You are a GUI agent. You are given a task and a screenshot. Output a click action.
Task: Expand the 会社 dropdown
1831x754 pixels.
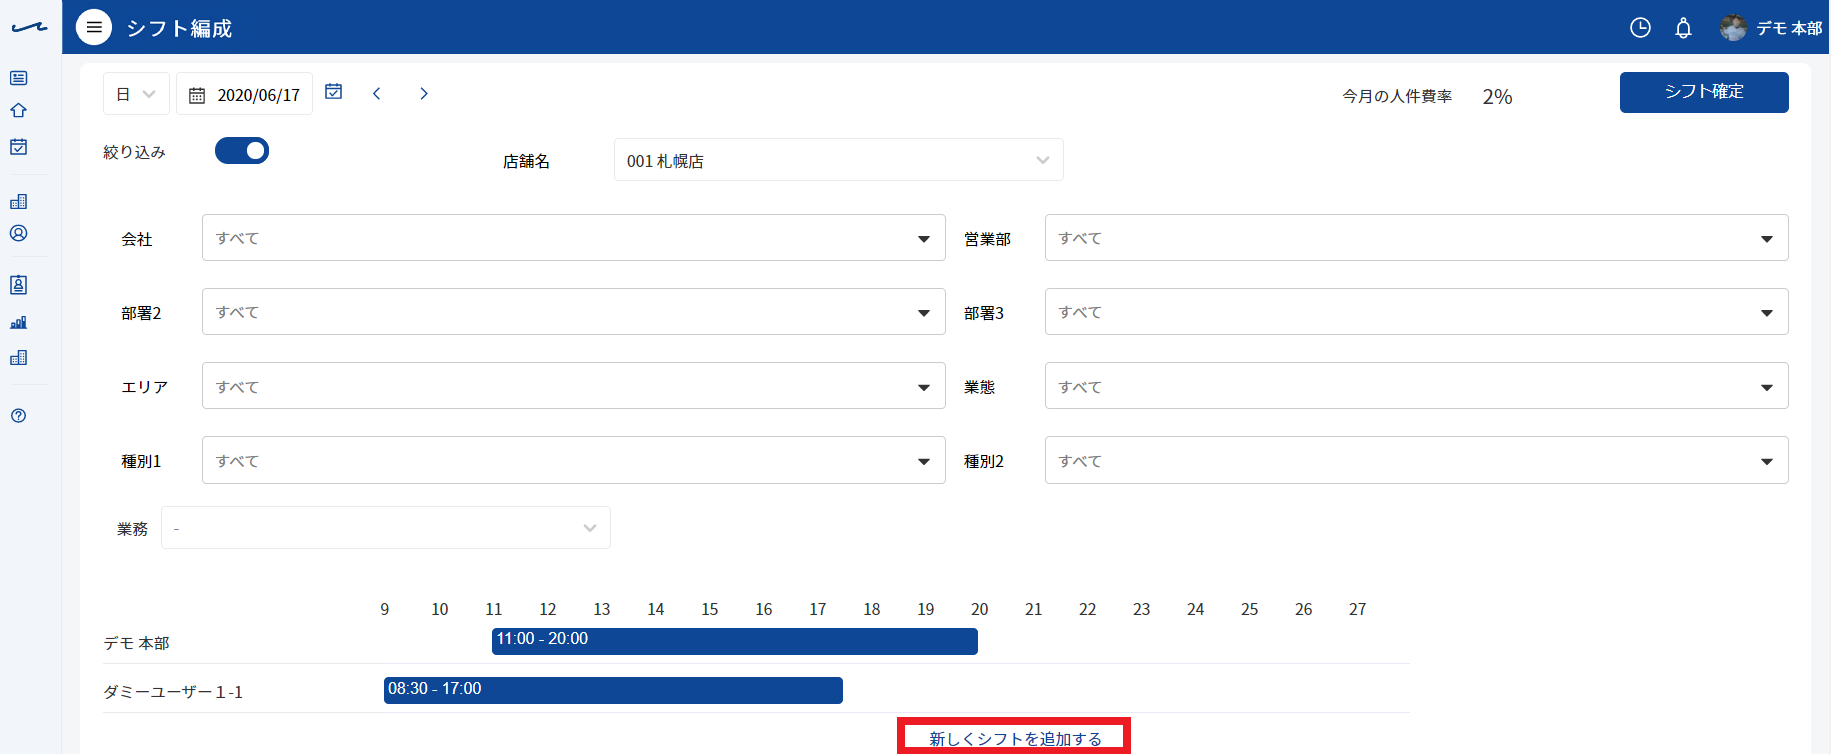tap(574, 238)
